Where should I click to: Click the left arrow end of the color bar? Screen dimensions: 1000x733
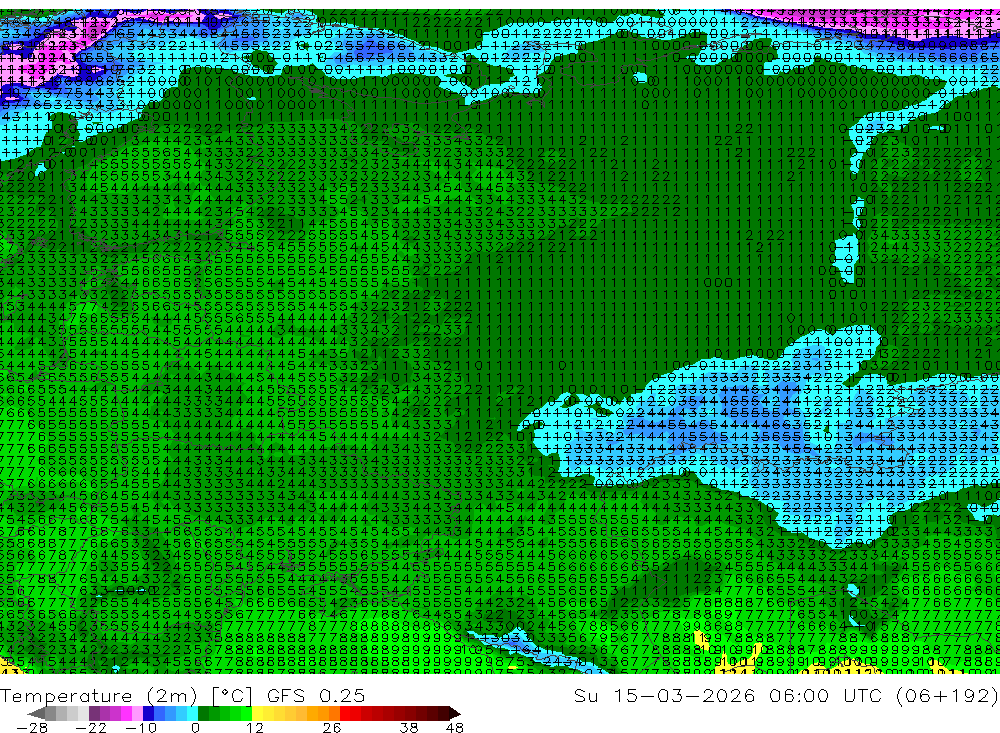(x=36, y=713)
